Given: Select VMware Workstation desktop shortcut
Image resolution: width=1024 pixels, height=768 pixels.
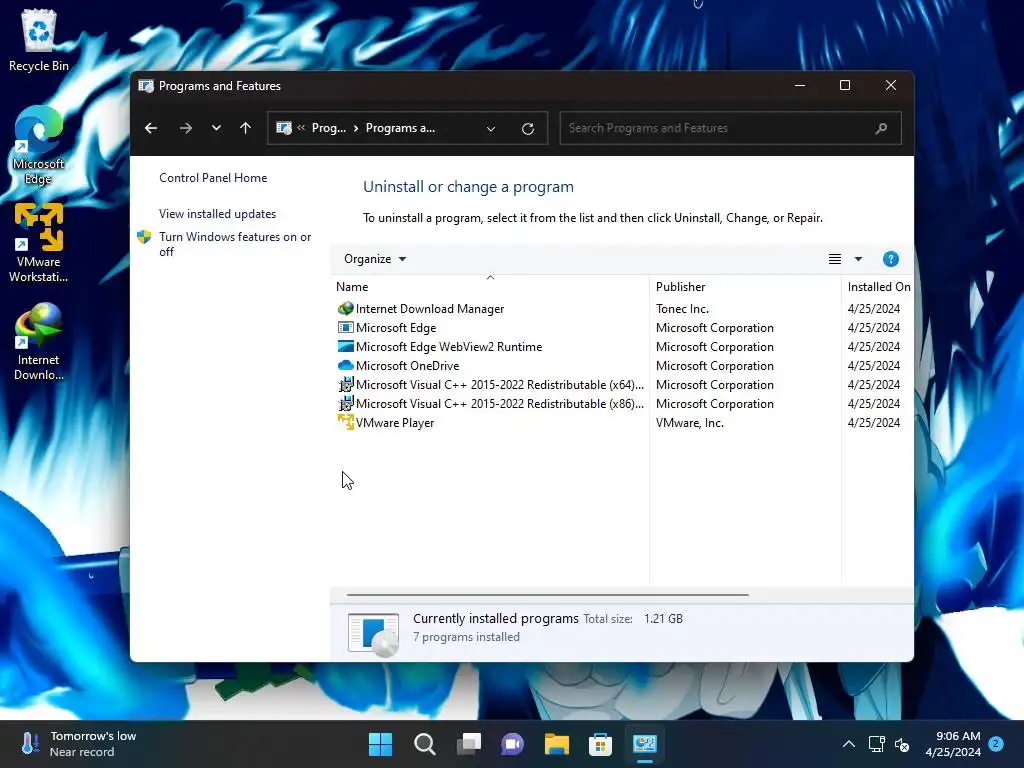Looking at the screenshot, I should pyautogui.click(x=39, y=243).
